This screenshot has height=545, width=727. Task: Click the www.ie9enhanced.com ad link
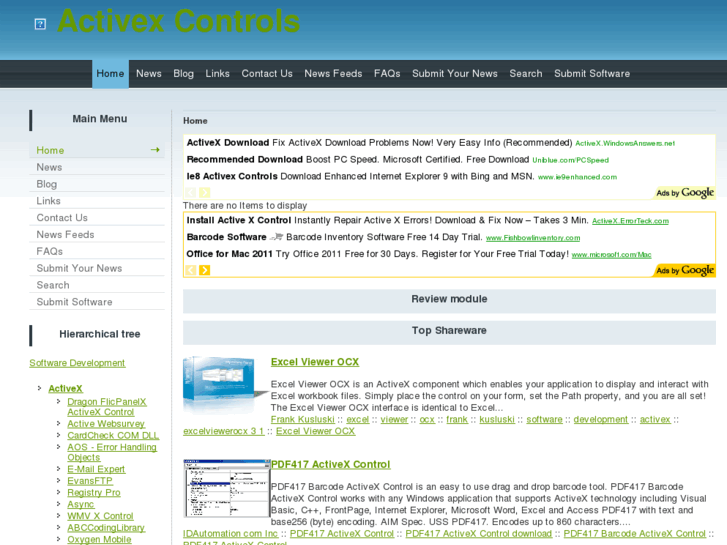(x=577, y=177)
